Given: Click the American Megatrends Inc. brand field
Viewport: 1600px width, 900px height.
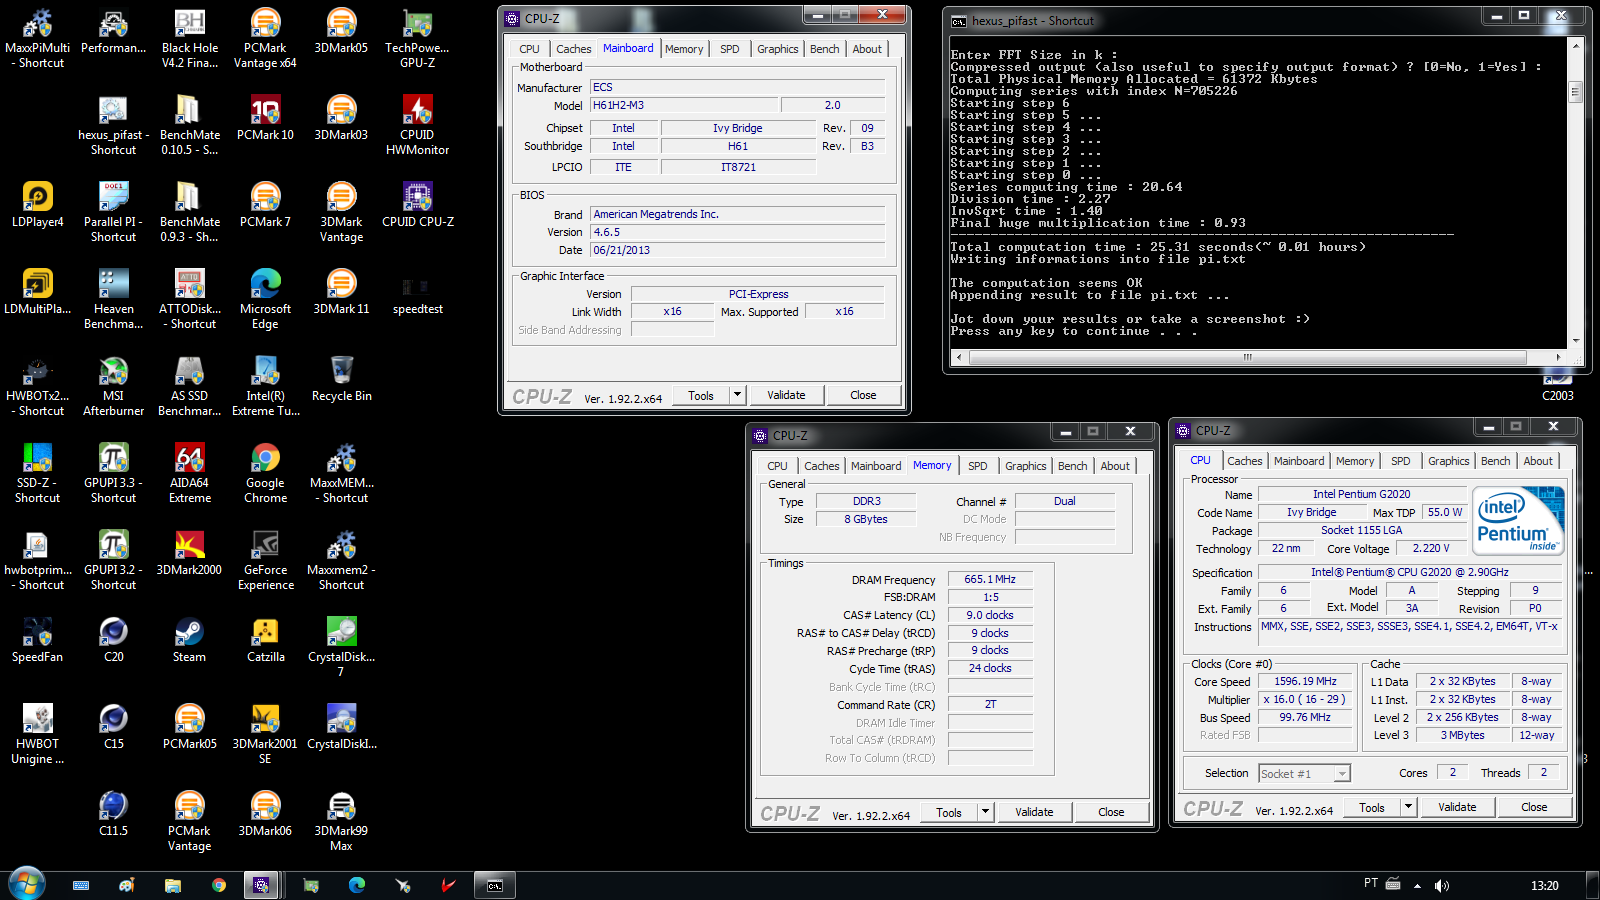Looking at the screenshot, I should (737, 214).
